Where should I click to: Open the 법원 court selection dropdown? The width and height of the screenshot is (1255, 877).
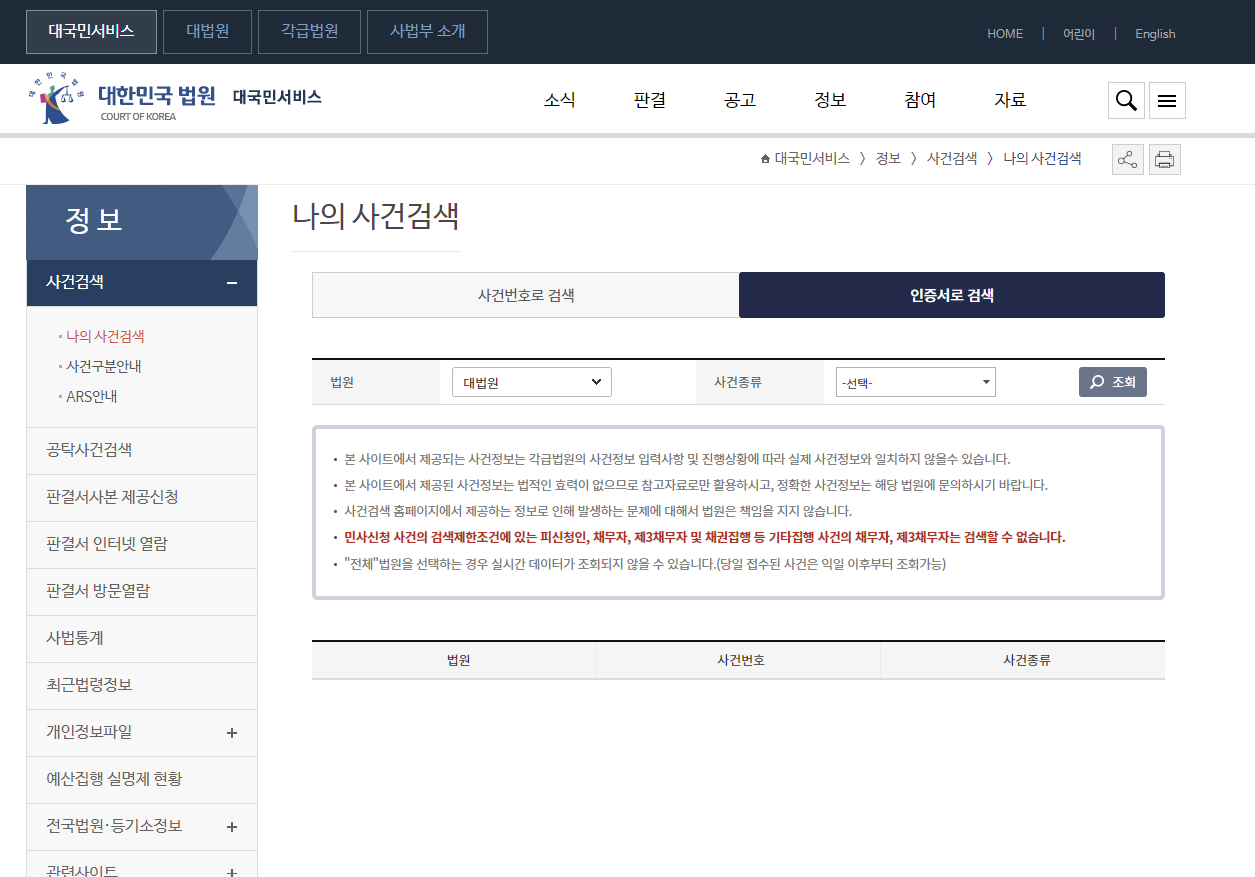coord(531,381)
